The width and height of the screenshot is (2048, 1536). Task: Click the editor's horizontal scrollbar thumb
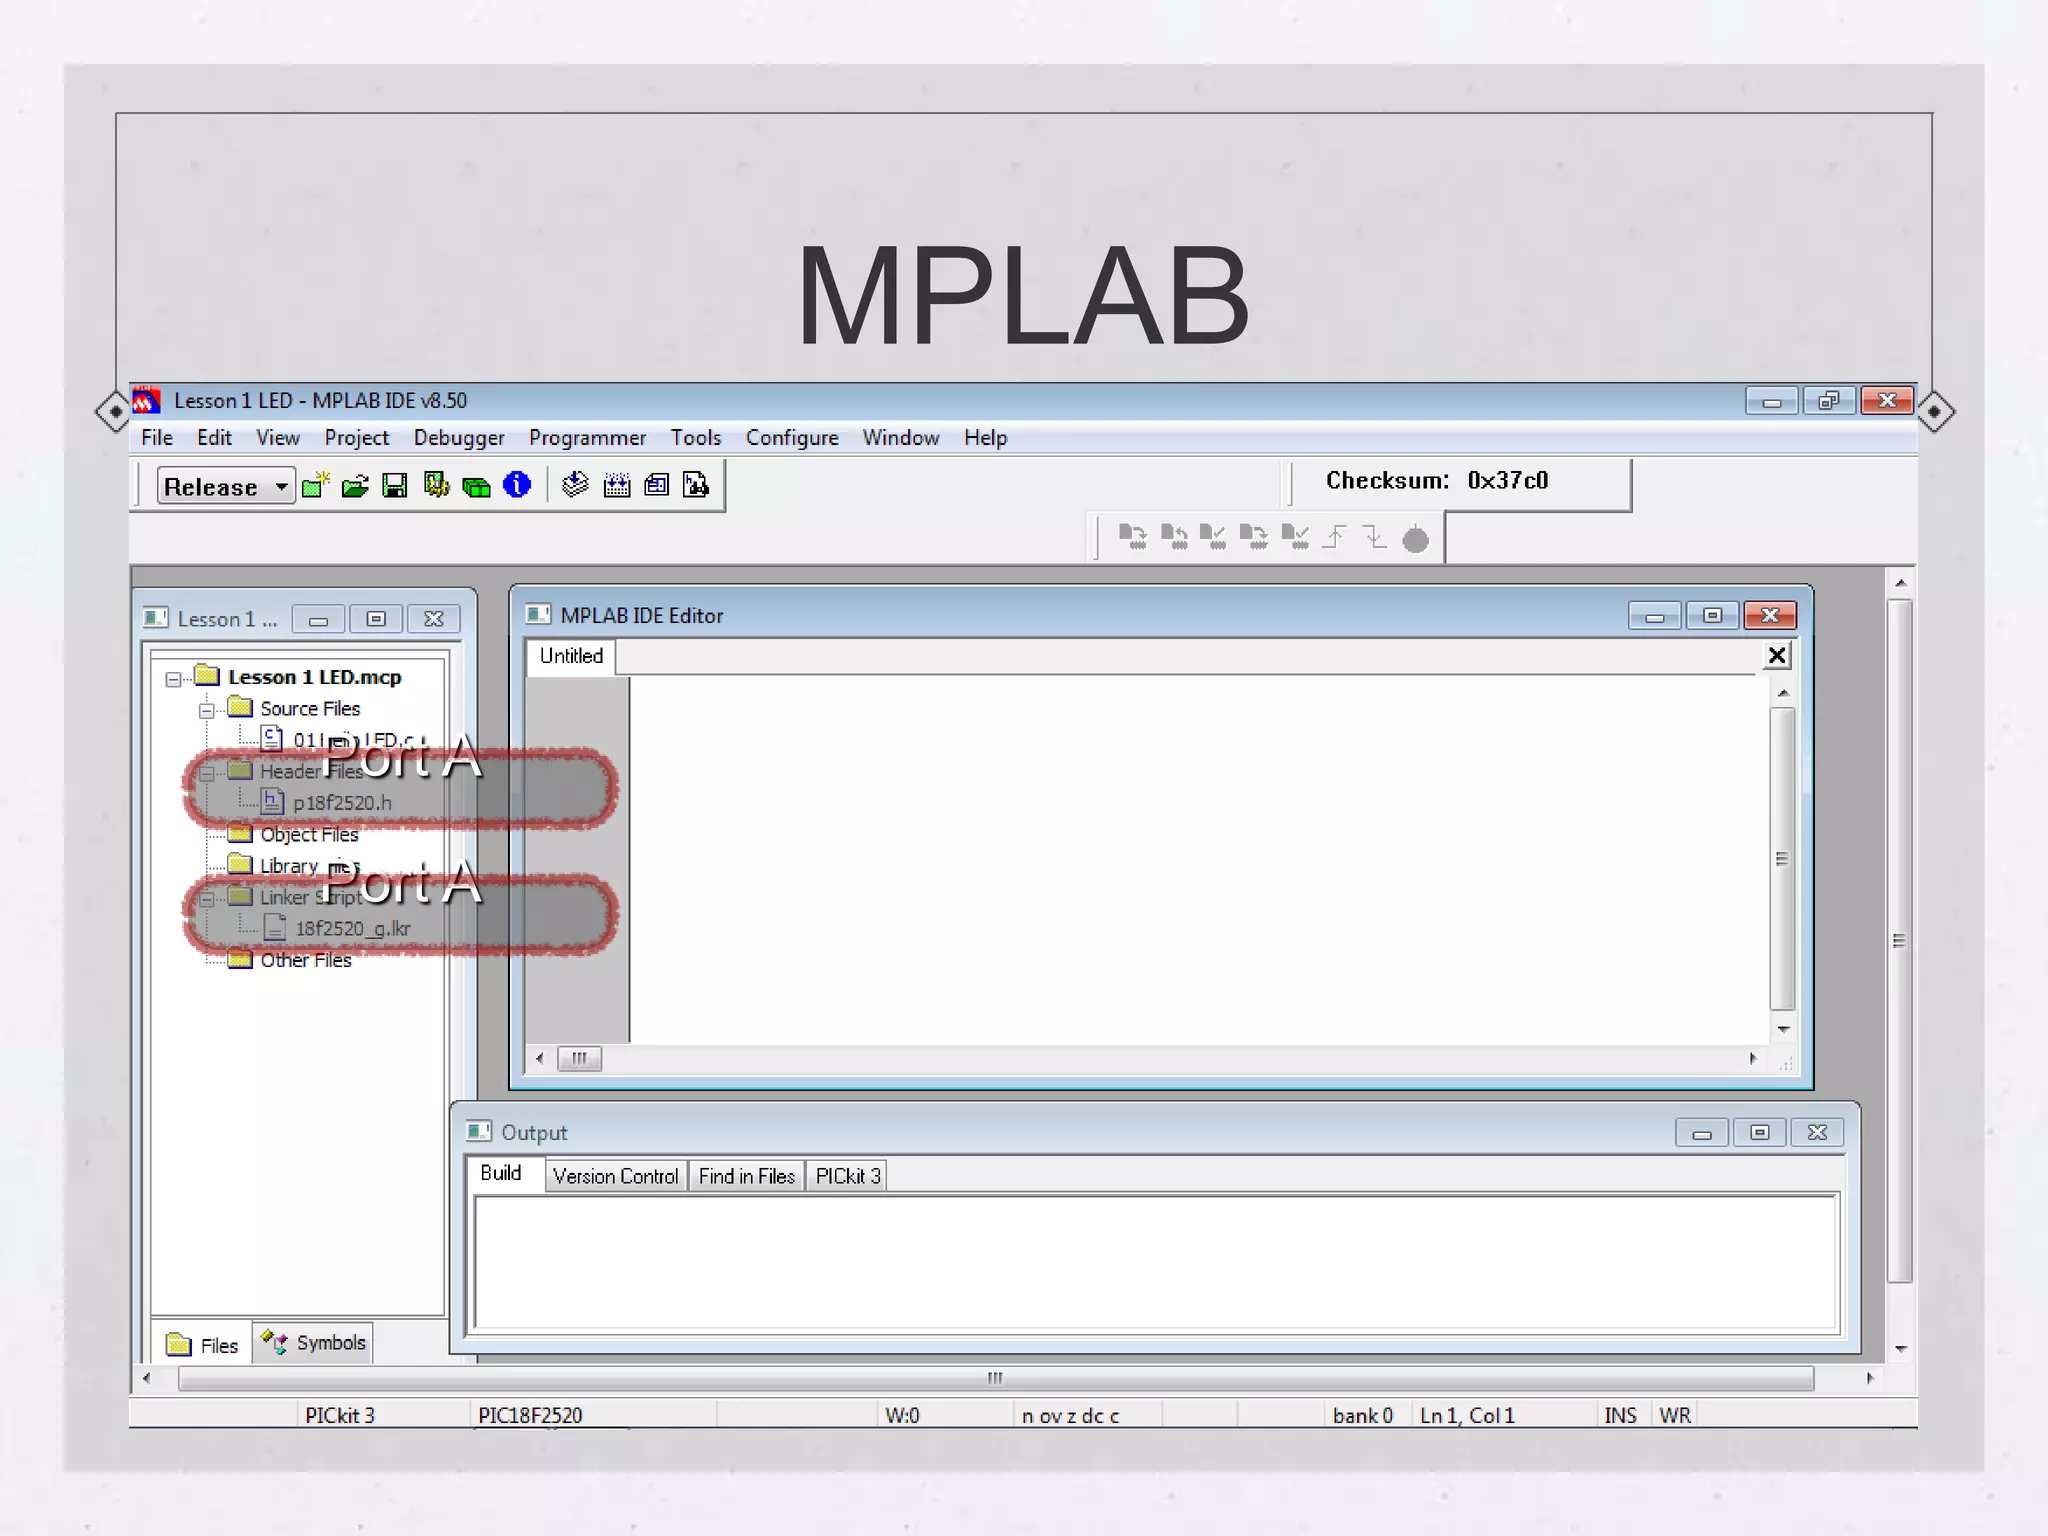pos(579,1058)
